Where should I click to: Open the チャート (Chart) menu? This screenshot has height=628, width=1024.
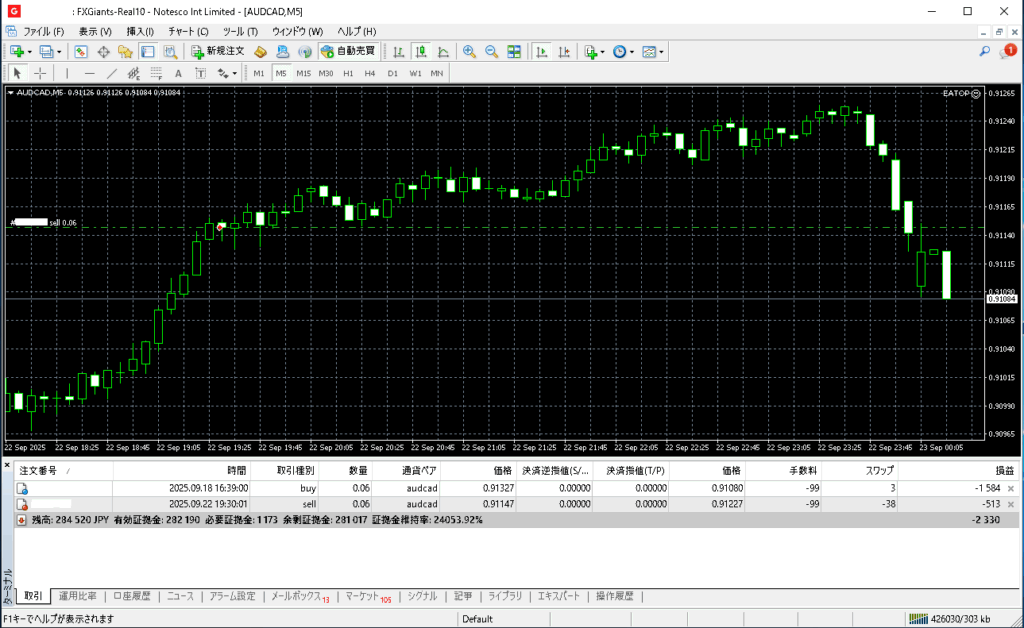[x=188, y=31]
